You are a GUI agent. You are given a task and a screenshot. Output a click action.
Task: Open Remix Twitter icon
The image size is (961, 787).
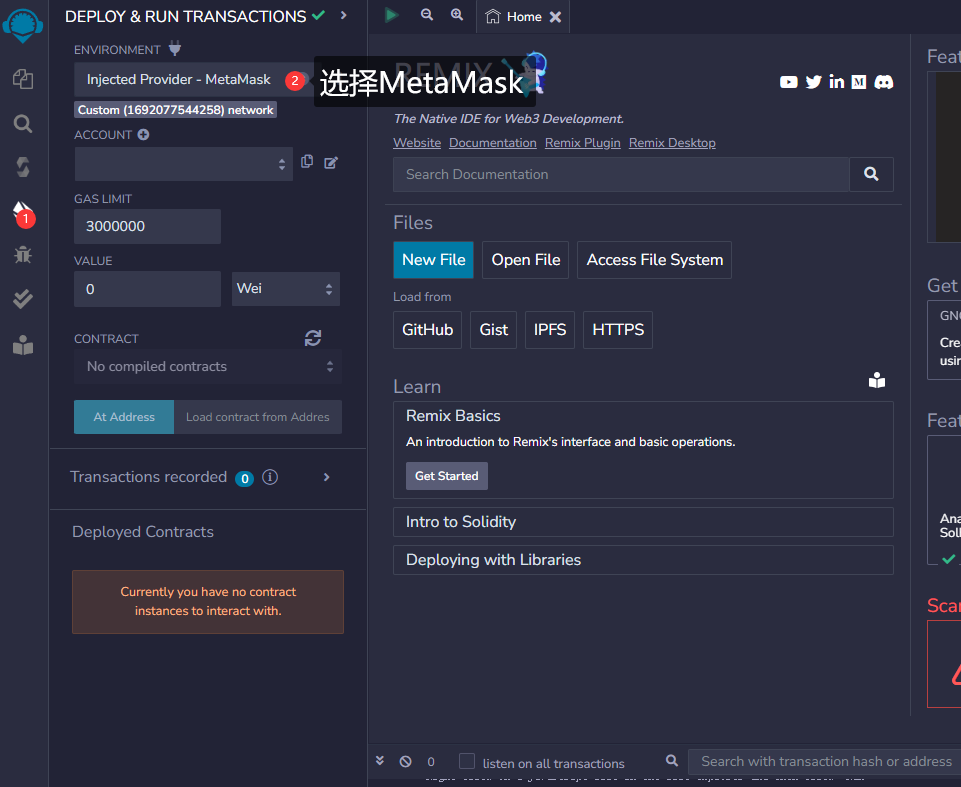pos(813,82)
